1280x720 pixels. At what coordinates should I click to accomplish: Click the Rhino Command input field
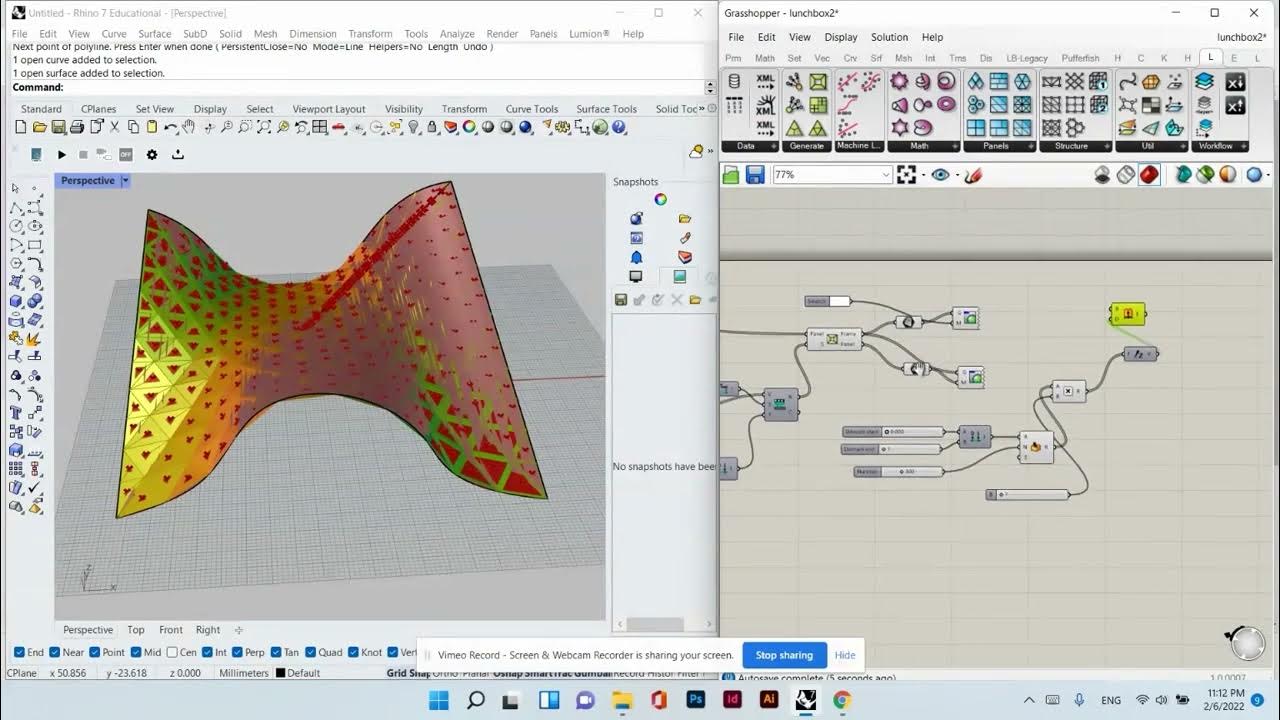360,87
